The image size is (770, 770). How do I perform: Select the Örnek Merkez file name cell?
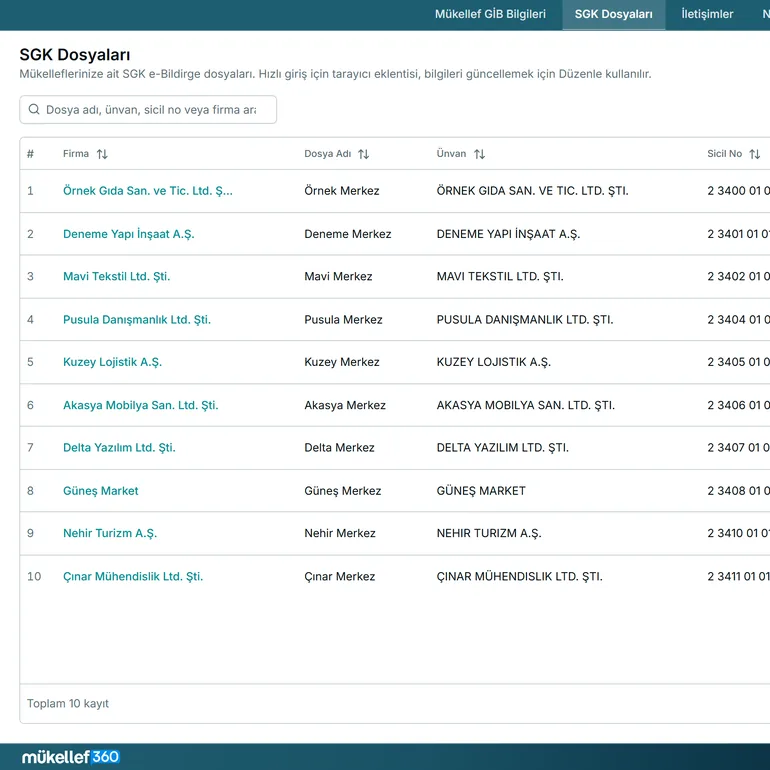click(342, 191)
